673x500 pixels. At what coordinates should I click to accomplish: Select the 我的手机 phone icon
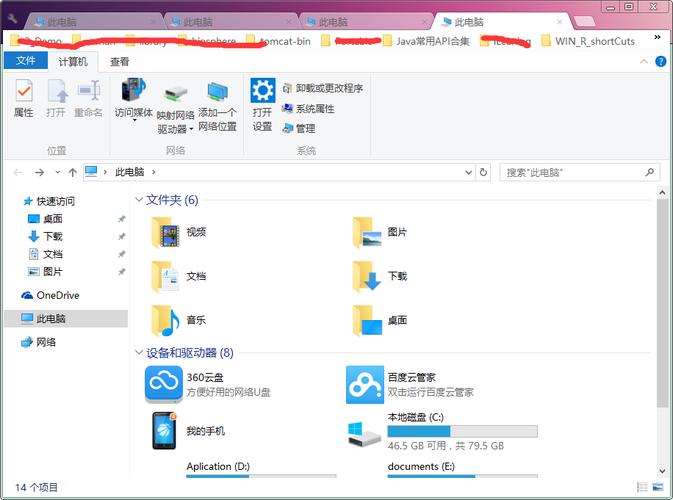[164, 430]
